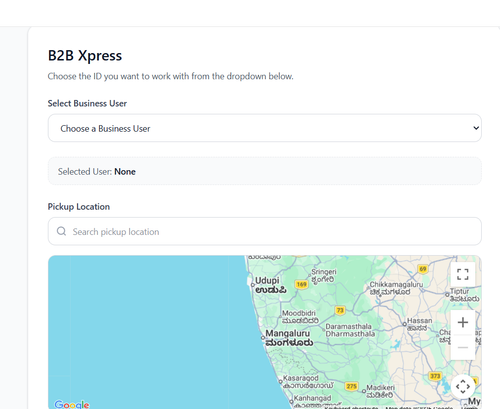Click highway 275 shield marker
The image size is (500, 409).
coord(351,386)
